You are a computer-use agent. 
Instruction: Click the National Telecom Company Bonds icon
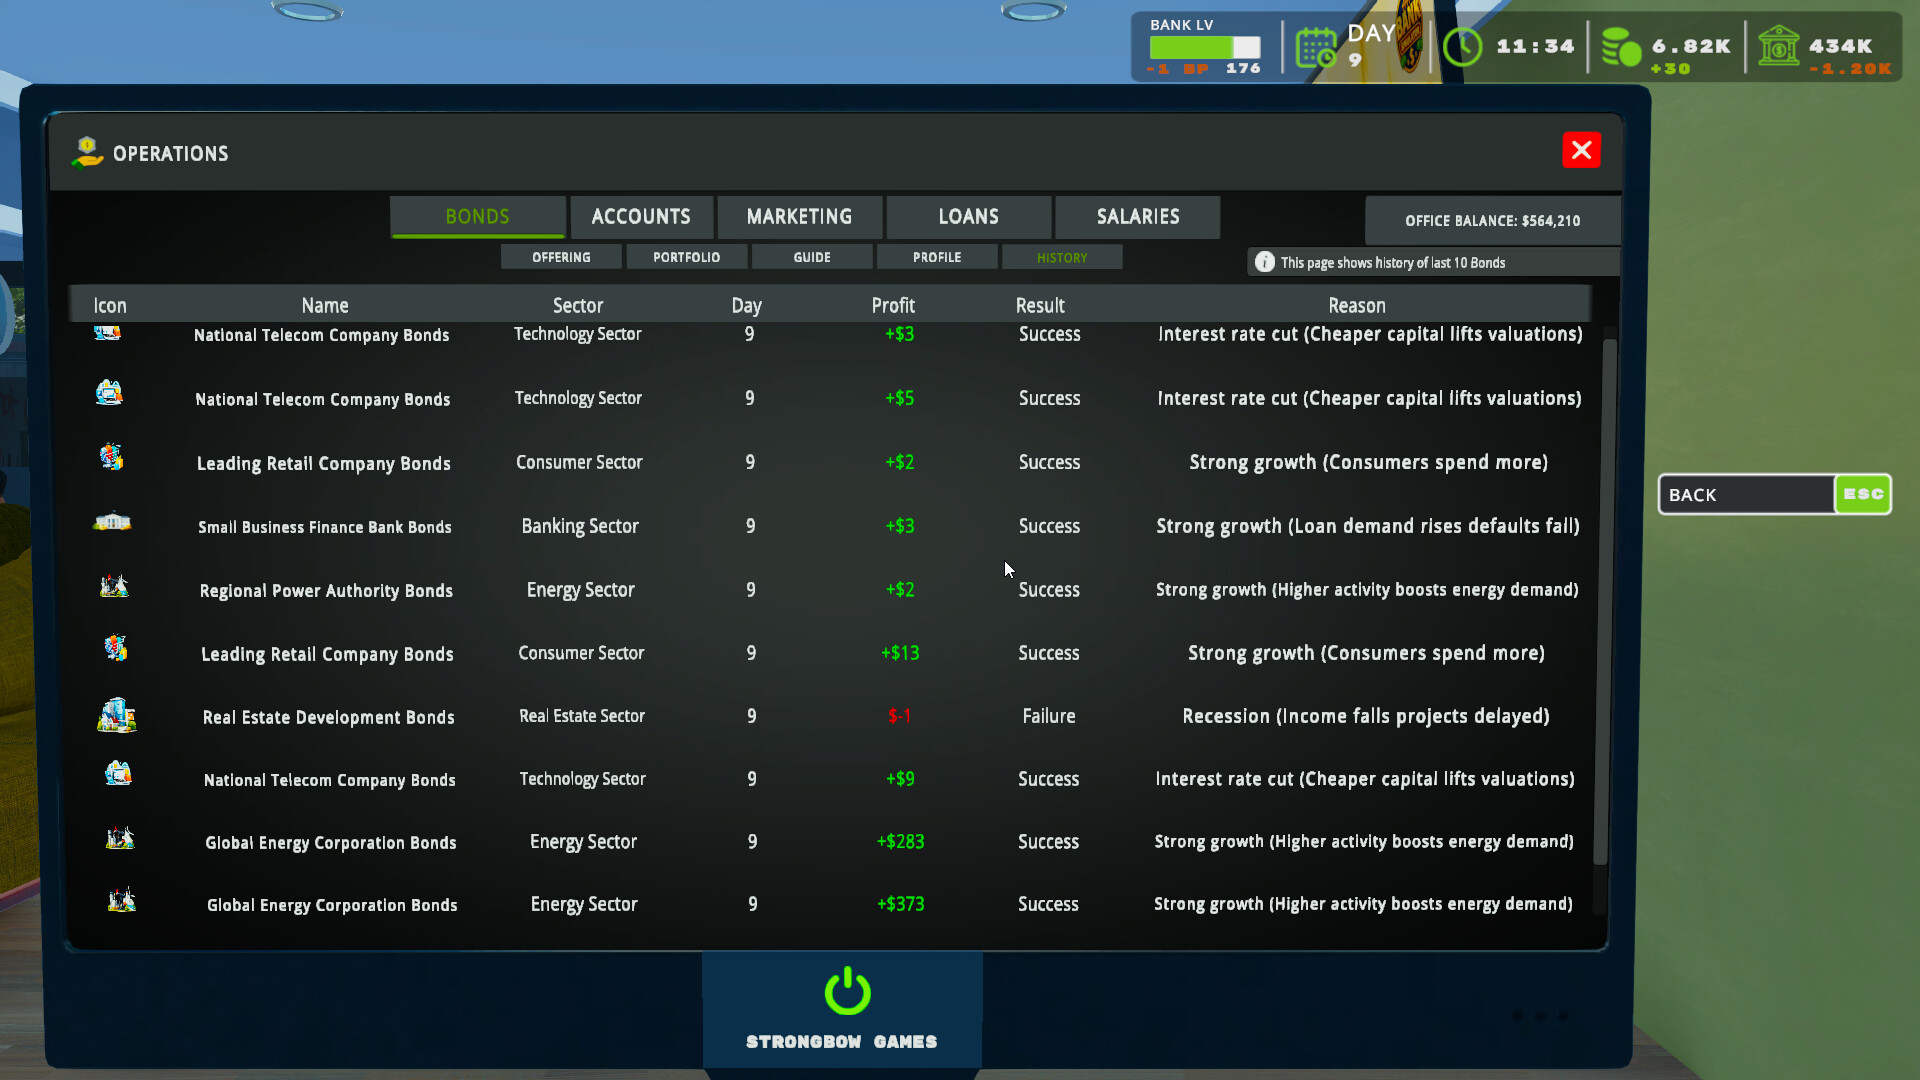(108, 392)
